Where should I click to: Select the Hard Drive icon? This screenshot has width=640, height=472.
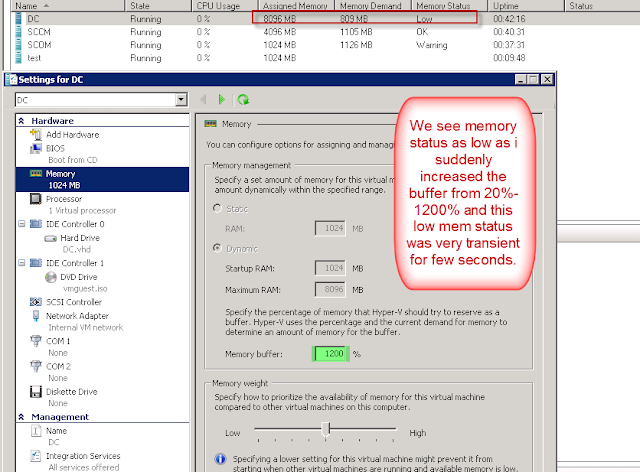[51, 238]
